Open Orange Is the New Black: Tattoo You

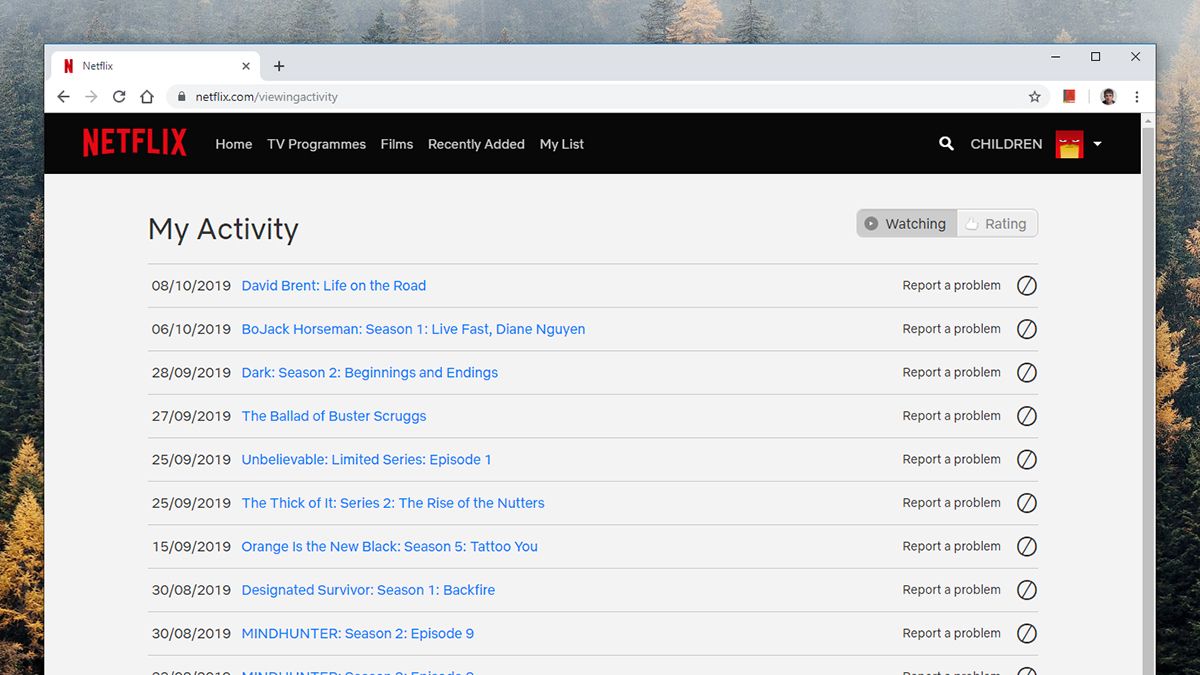(x=390, y=547)
